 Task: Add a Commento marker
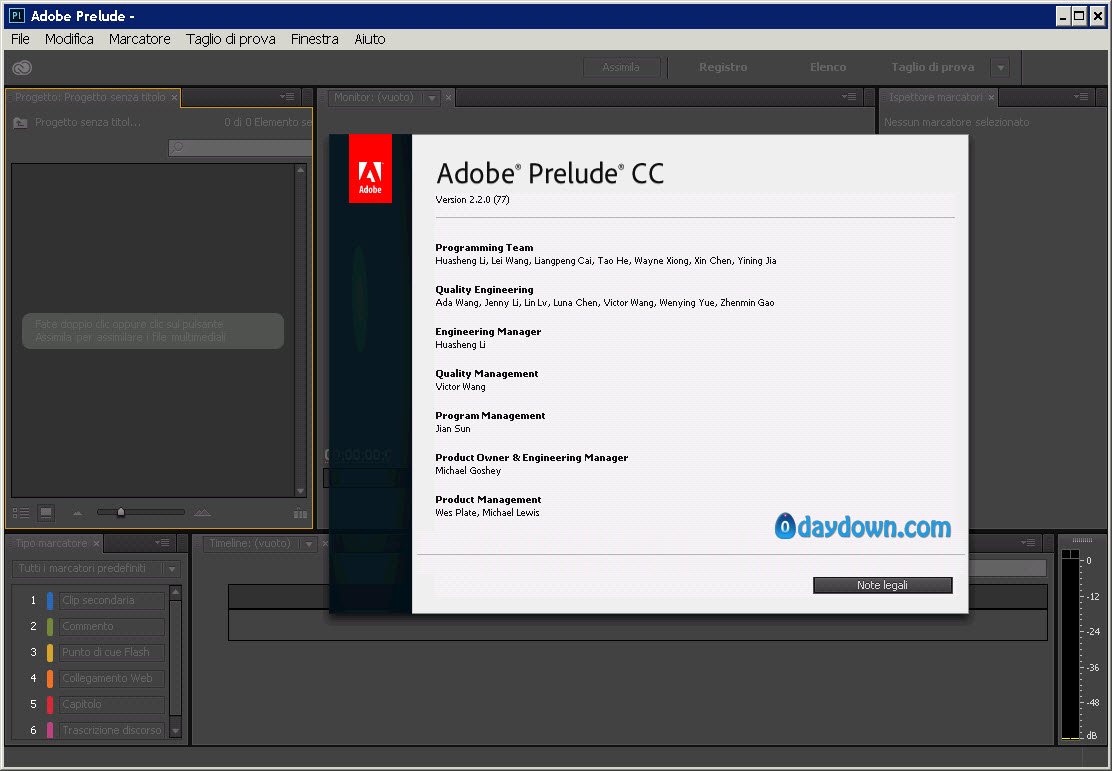[112, 627]
